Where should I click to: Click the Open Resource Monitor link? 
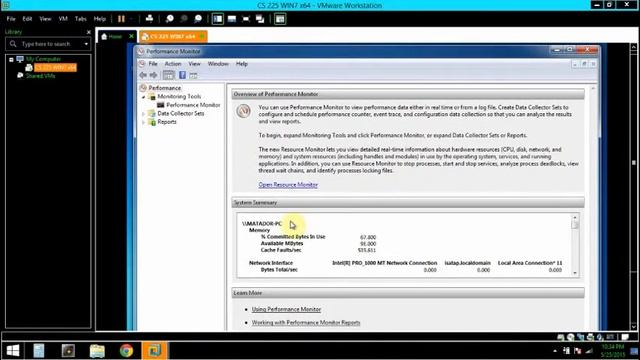point(288,184)
